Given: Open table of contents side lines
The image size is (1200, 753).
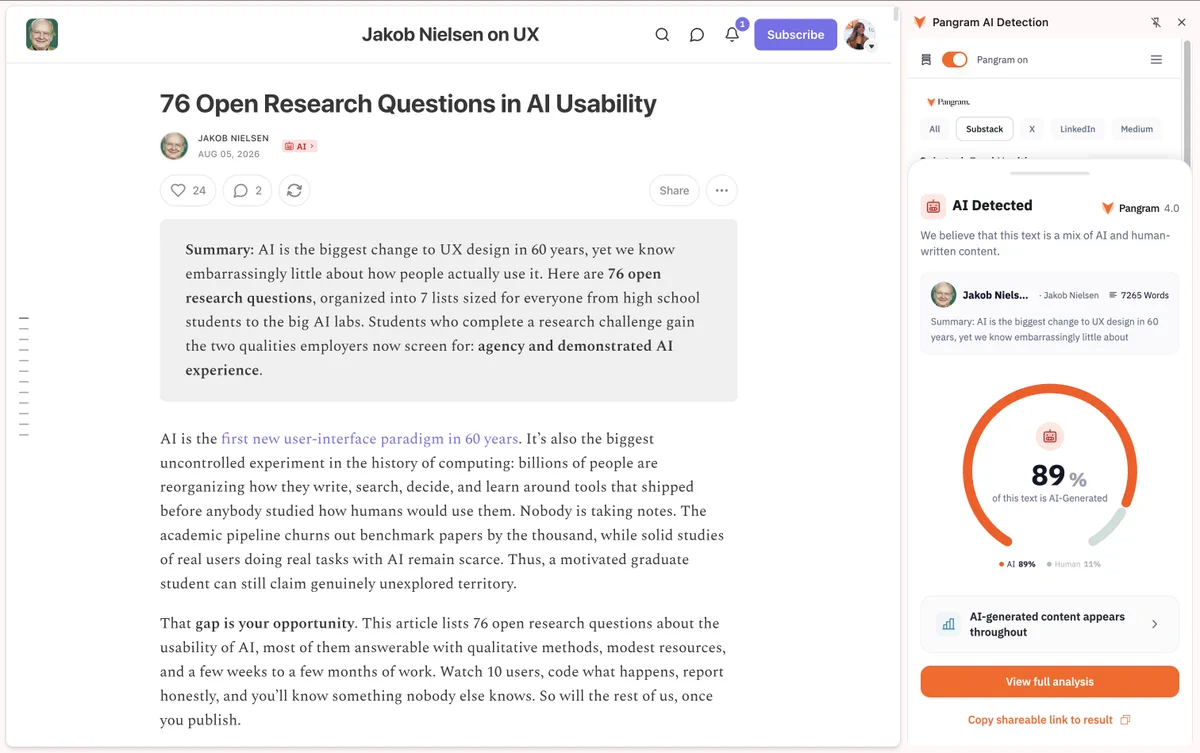Looking at the screenshot, I should [24, 376].
